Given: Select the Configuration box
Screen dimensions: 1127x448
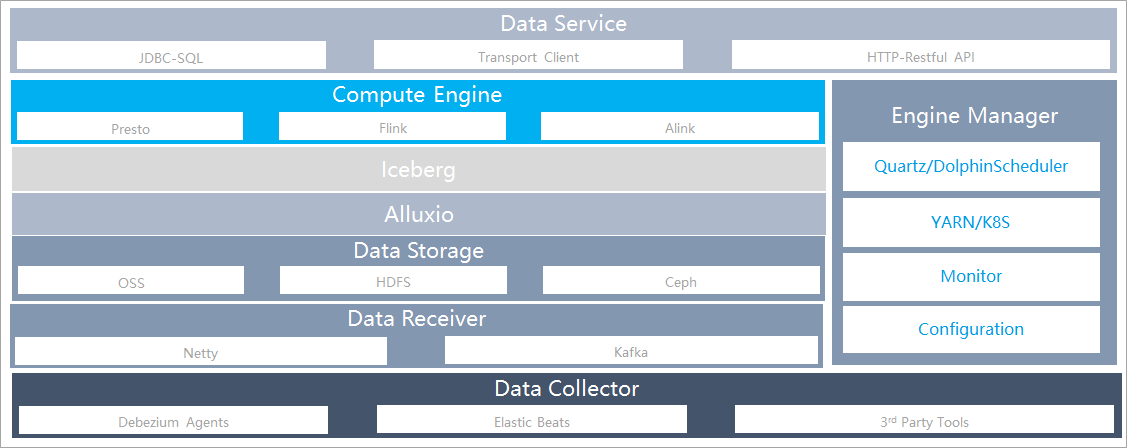Looking at the screenshot, I should point(971,329).
